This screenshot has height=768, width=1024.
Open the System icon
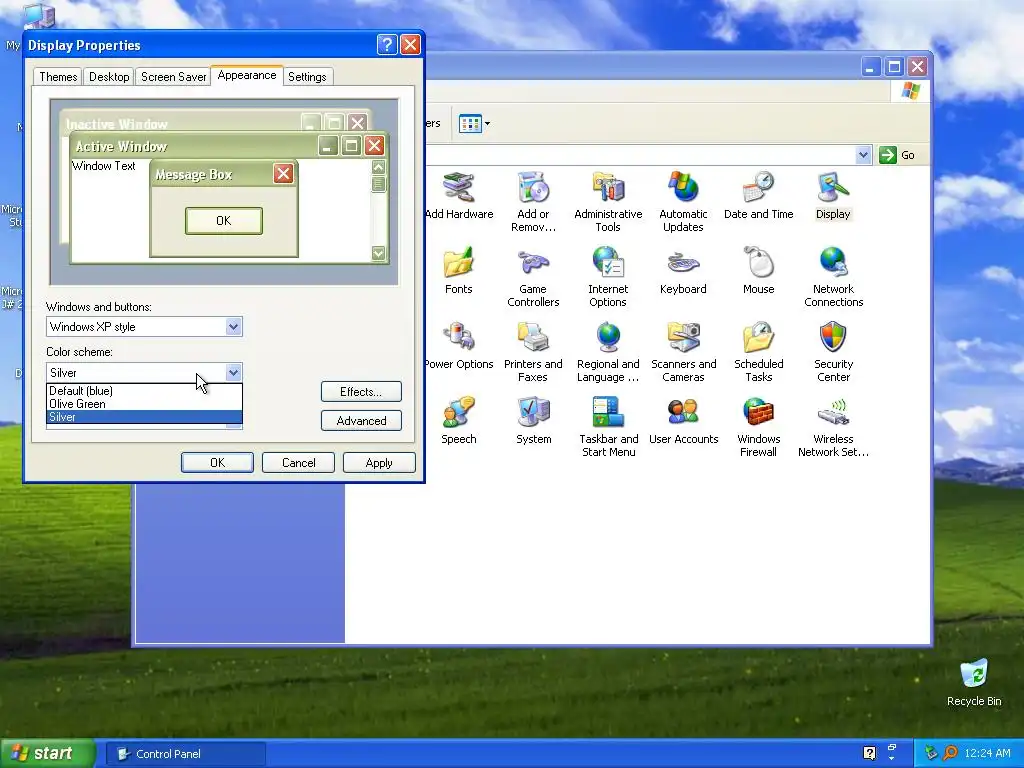[x=533, y=421]
